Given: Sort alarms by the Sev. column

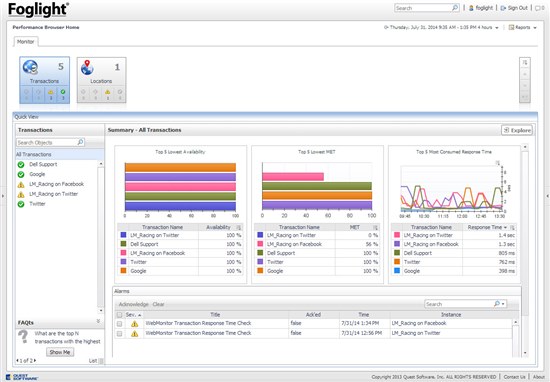Looking at the screenshot, I should click(133, 315).
